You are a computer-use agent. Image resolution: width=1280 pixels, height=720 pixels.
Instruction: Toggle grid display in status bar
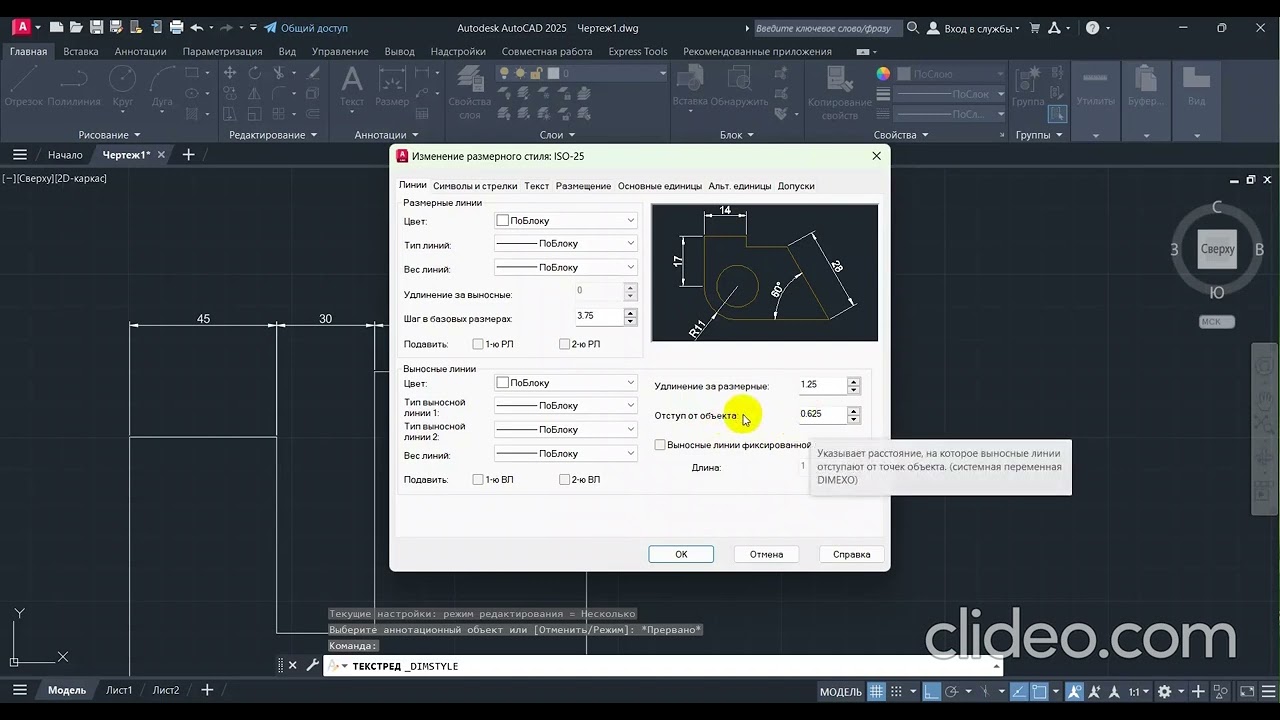(x=876, y=691)
